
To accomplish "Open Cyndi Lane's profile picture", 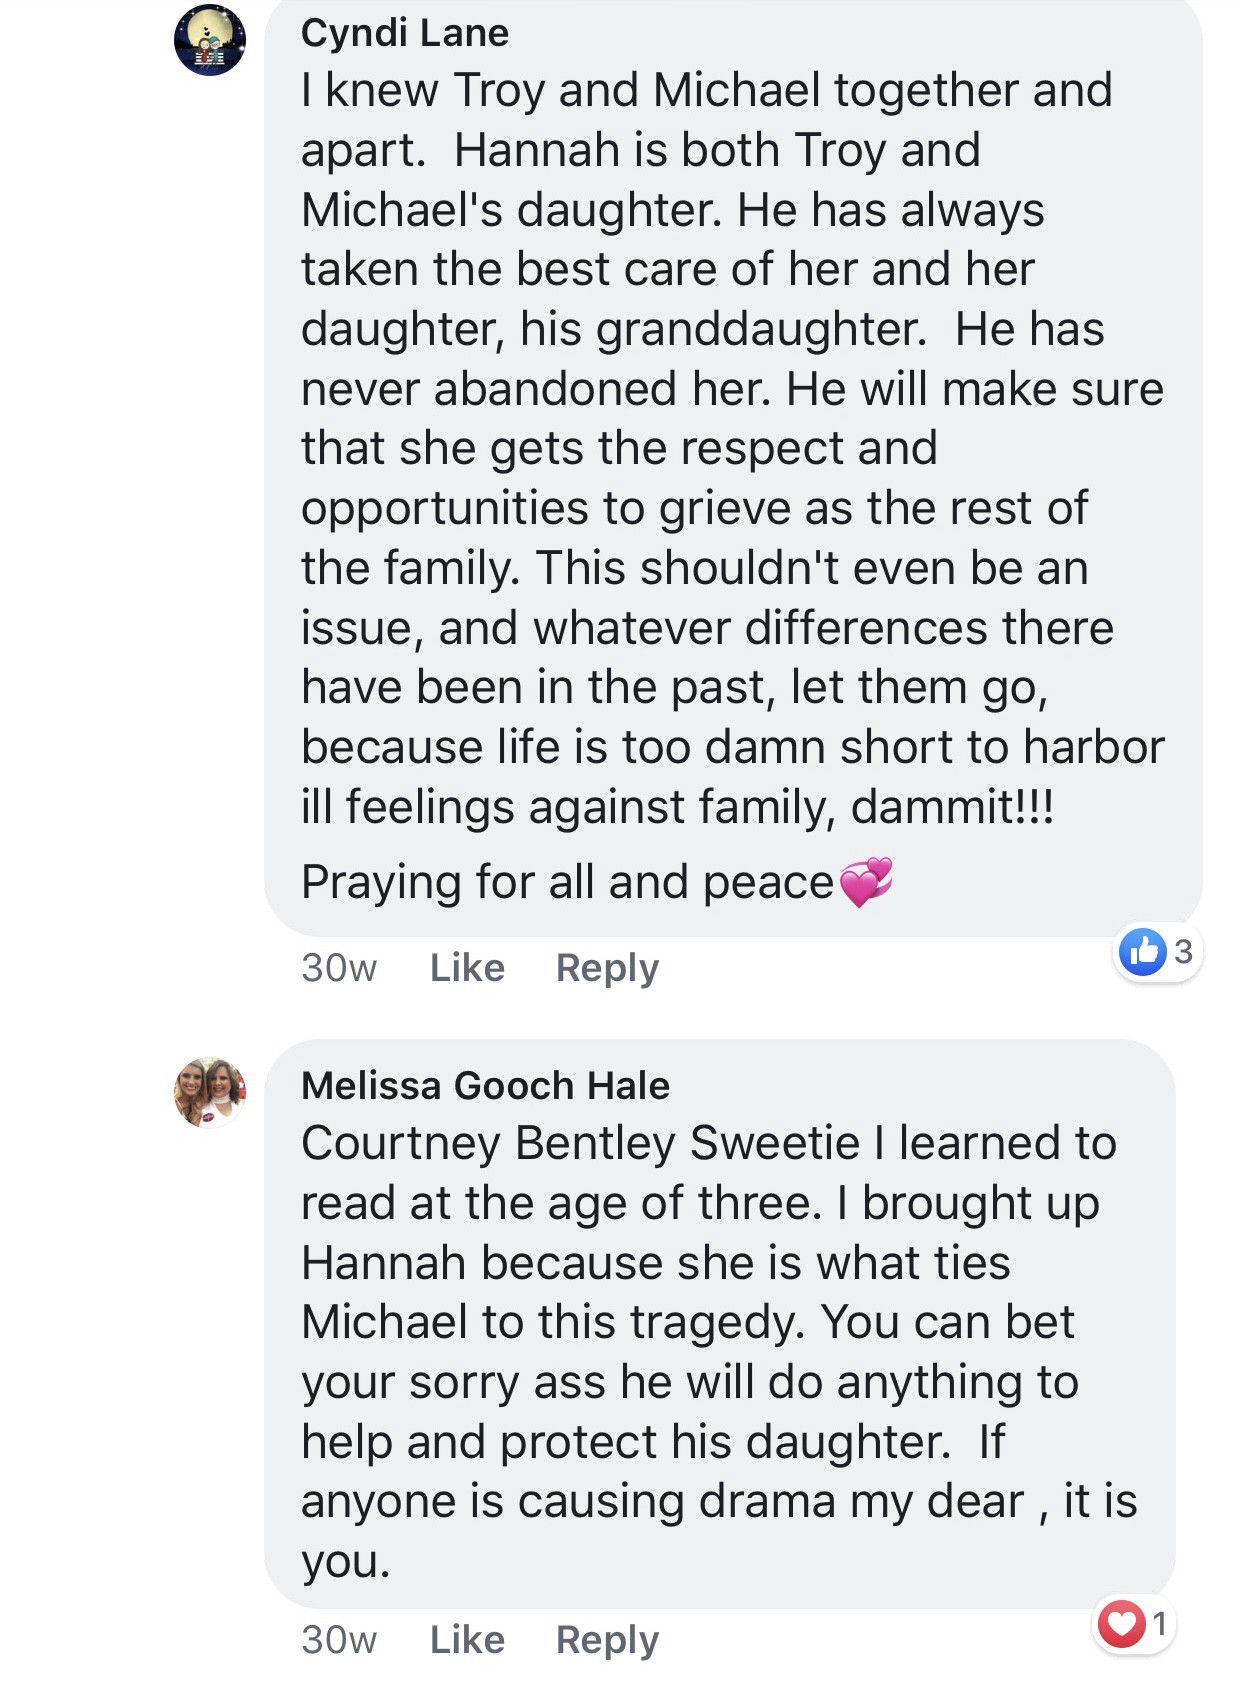I will (x=210, y=40).
